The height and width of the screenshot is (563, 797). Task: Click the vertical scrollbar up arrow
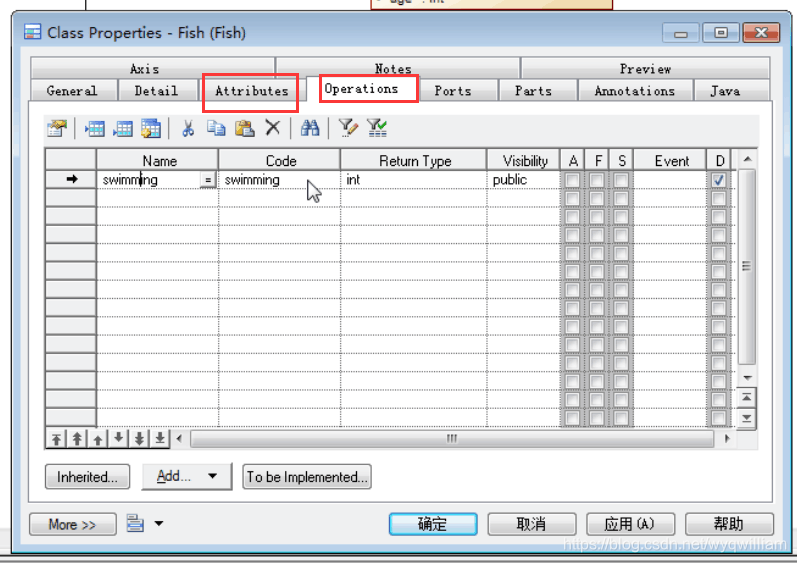tap(747, 159)
